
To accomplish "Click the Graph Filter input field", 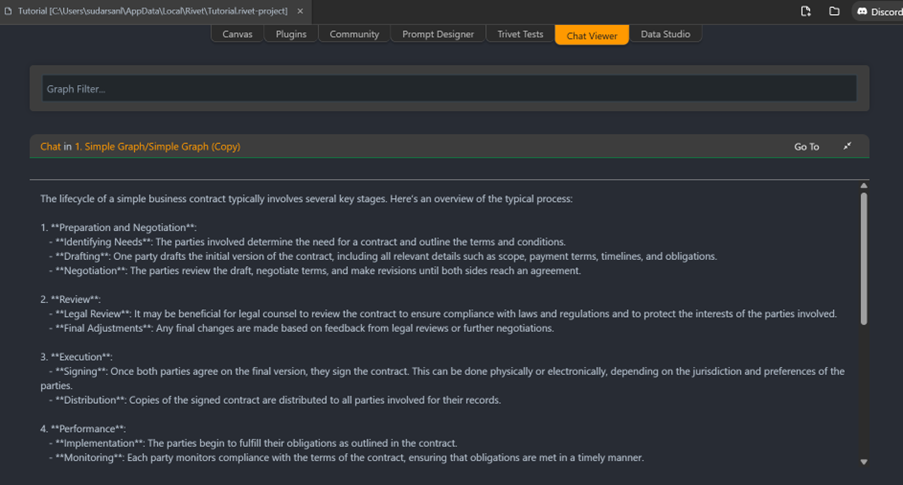I will coord(449,89).
